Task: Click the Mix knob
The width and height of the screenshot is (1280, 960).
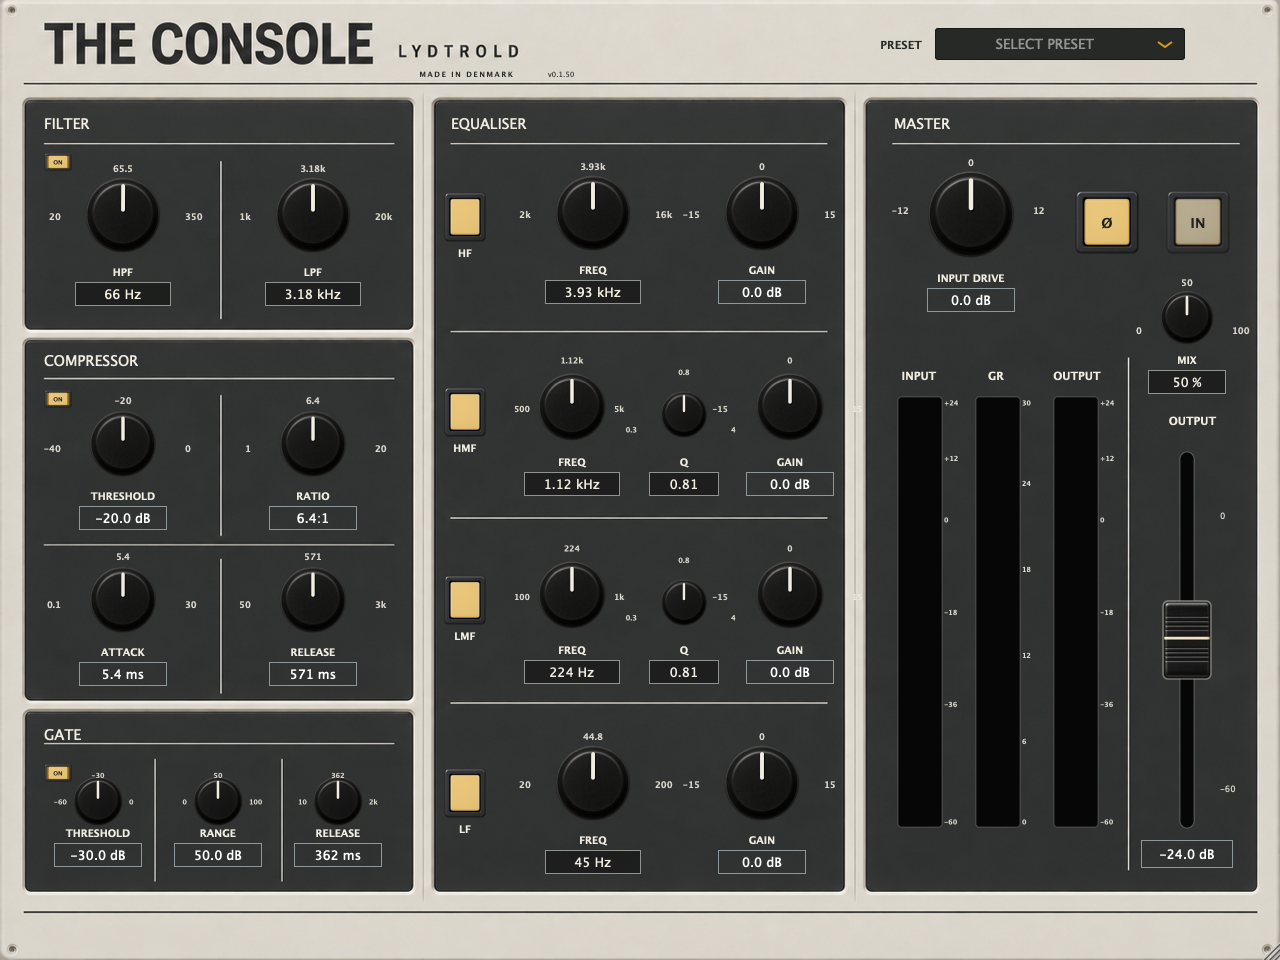Action: 1187,318
